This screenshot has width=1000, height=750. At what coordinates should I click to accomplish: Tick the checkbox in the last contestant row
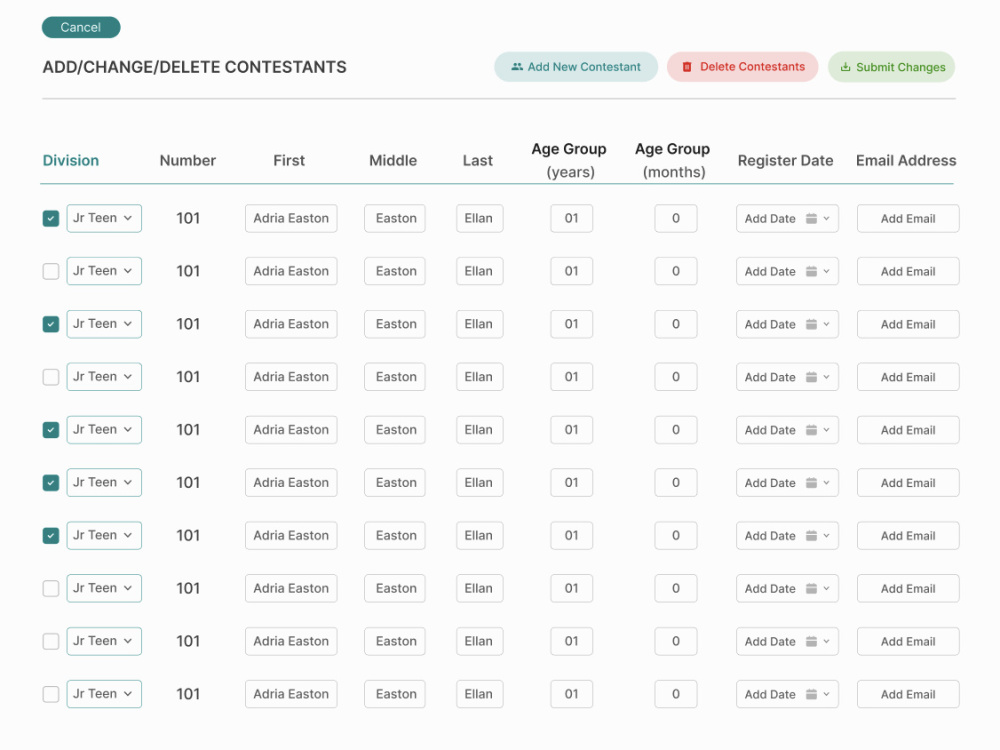[51, 694]
